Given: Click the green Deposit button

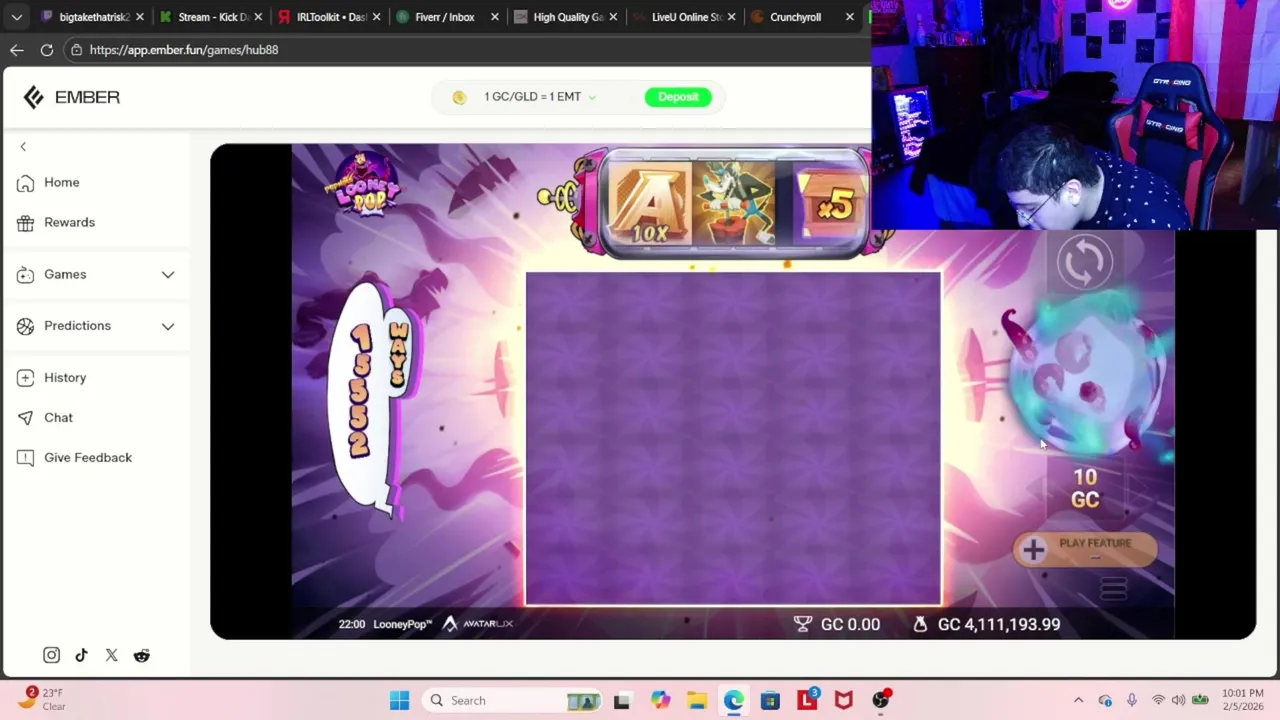Looking at the screenshot, I should pyautogui.click(x=678, y=97).
